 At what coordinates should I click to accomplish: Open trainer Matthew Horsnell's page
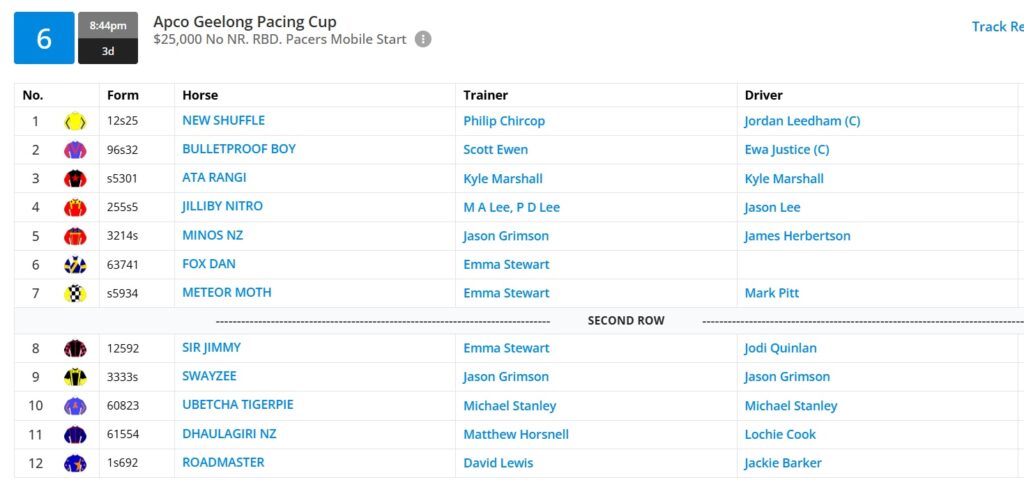tap(516, 435)
